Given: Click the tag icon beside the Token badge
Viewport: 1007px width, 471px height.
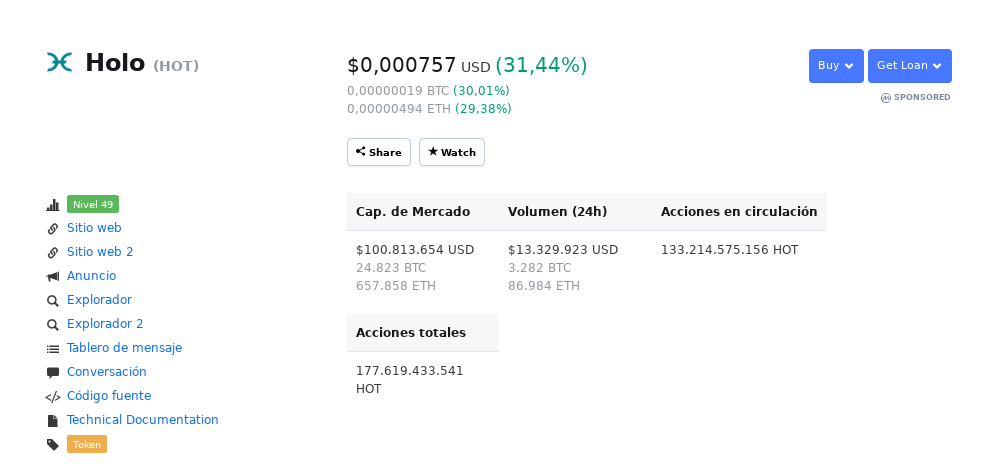Looking at the screenshot, I should pos(53,445).
